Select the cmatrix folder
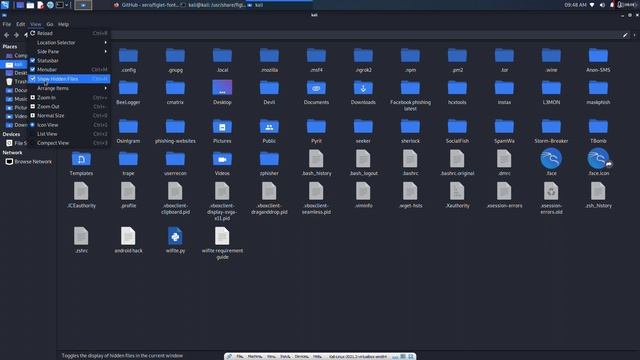The height and width of the screenshot is (360, 640). click(x=175, y=92)
